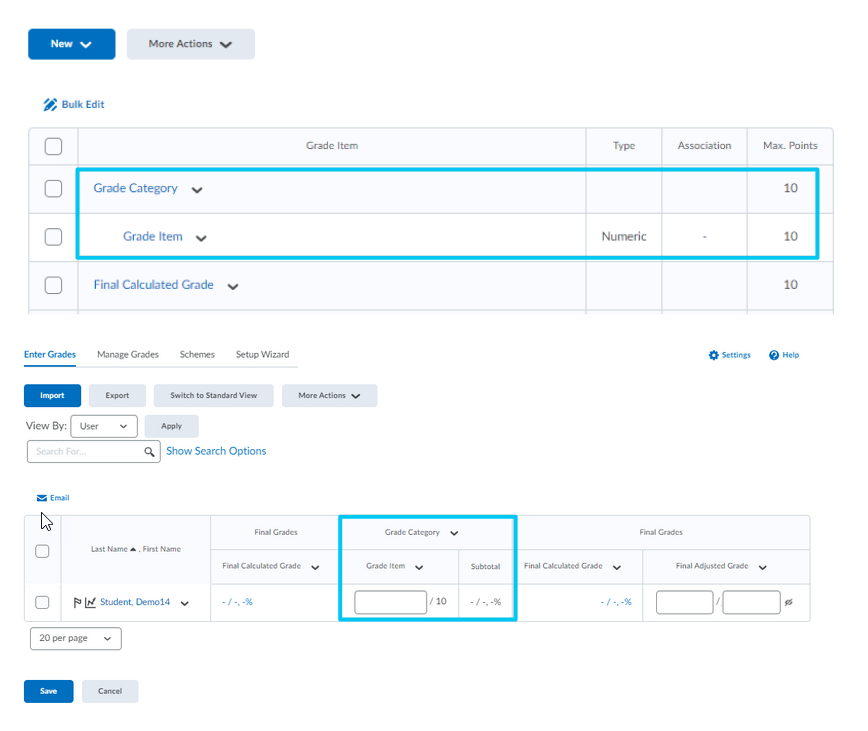Image resolution: width=868 pixels, height=731 pixels.
Task: Click the Grade Item score input field
Action: (391, 602)
